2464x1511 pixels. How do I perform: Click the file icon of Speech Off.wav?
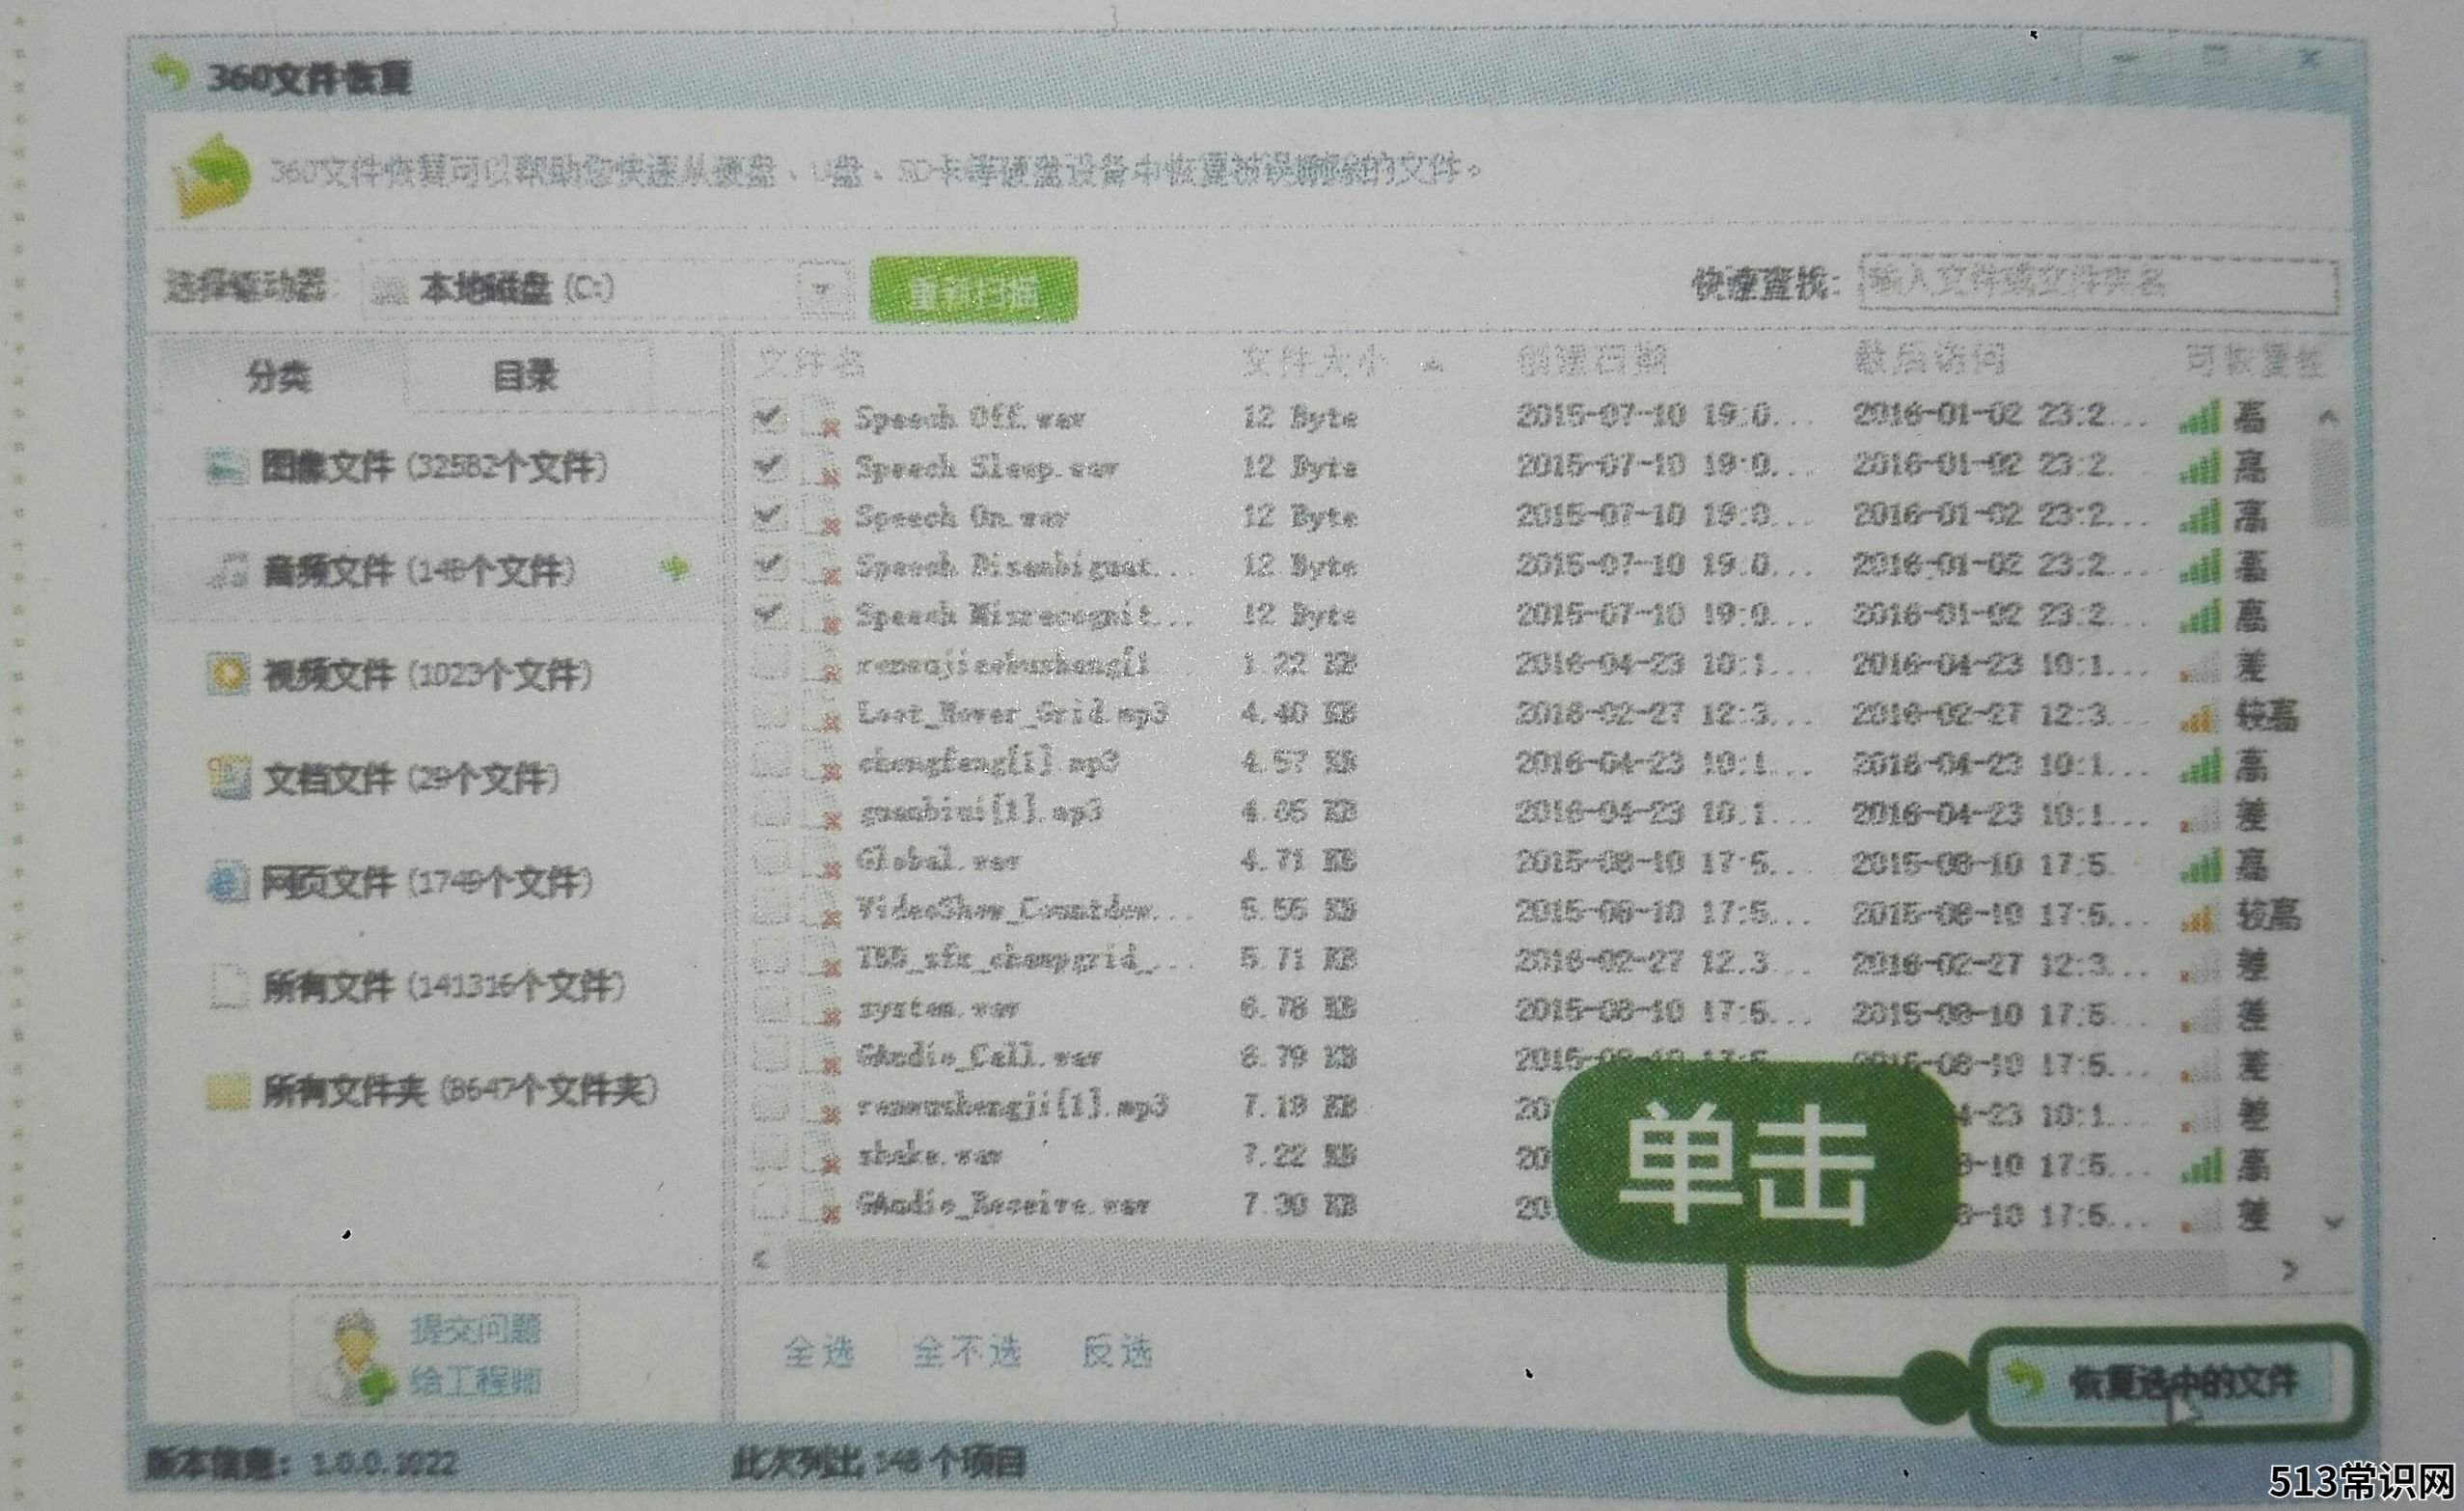821,418
